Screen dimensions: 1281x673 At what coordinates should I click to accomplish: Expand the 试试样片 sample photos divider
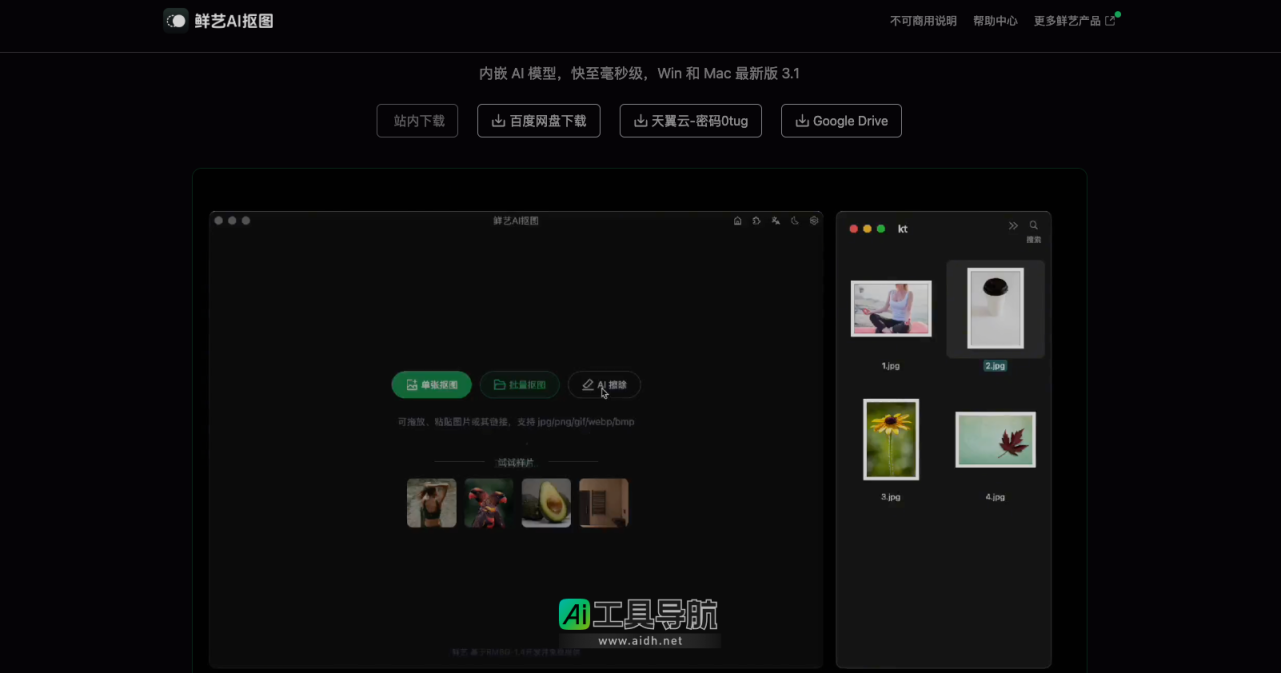coord(517,462)
